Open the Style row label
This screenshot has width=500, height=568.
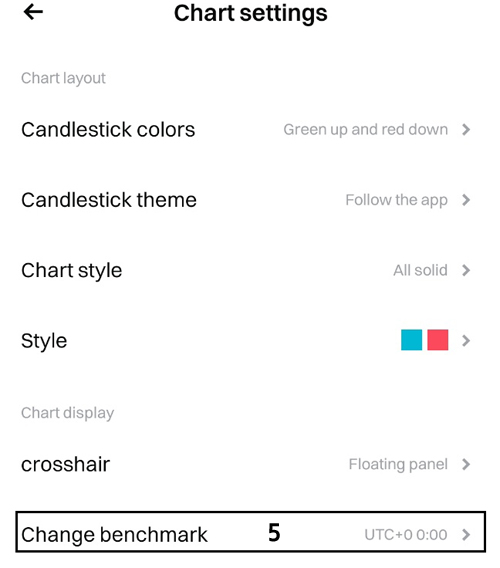coord(44,341)
